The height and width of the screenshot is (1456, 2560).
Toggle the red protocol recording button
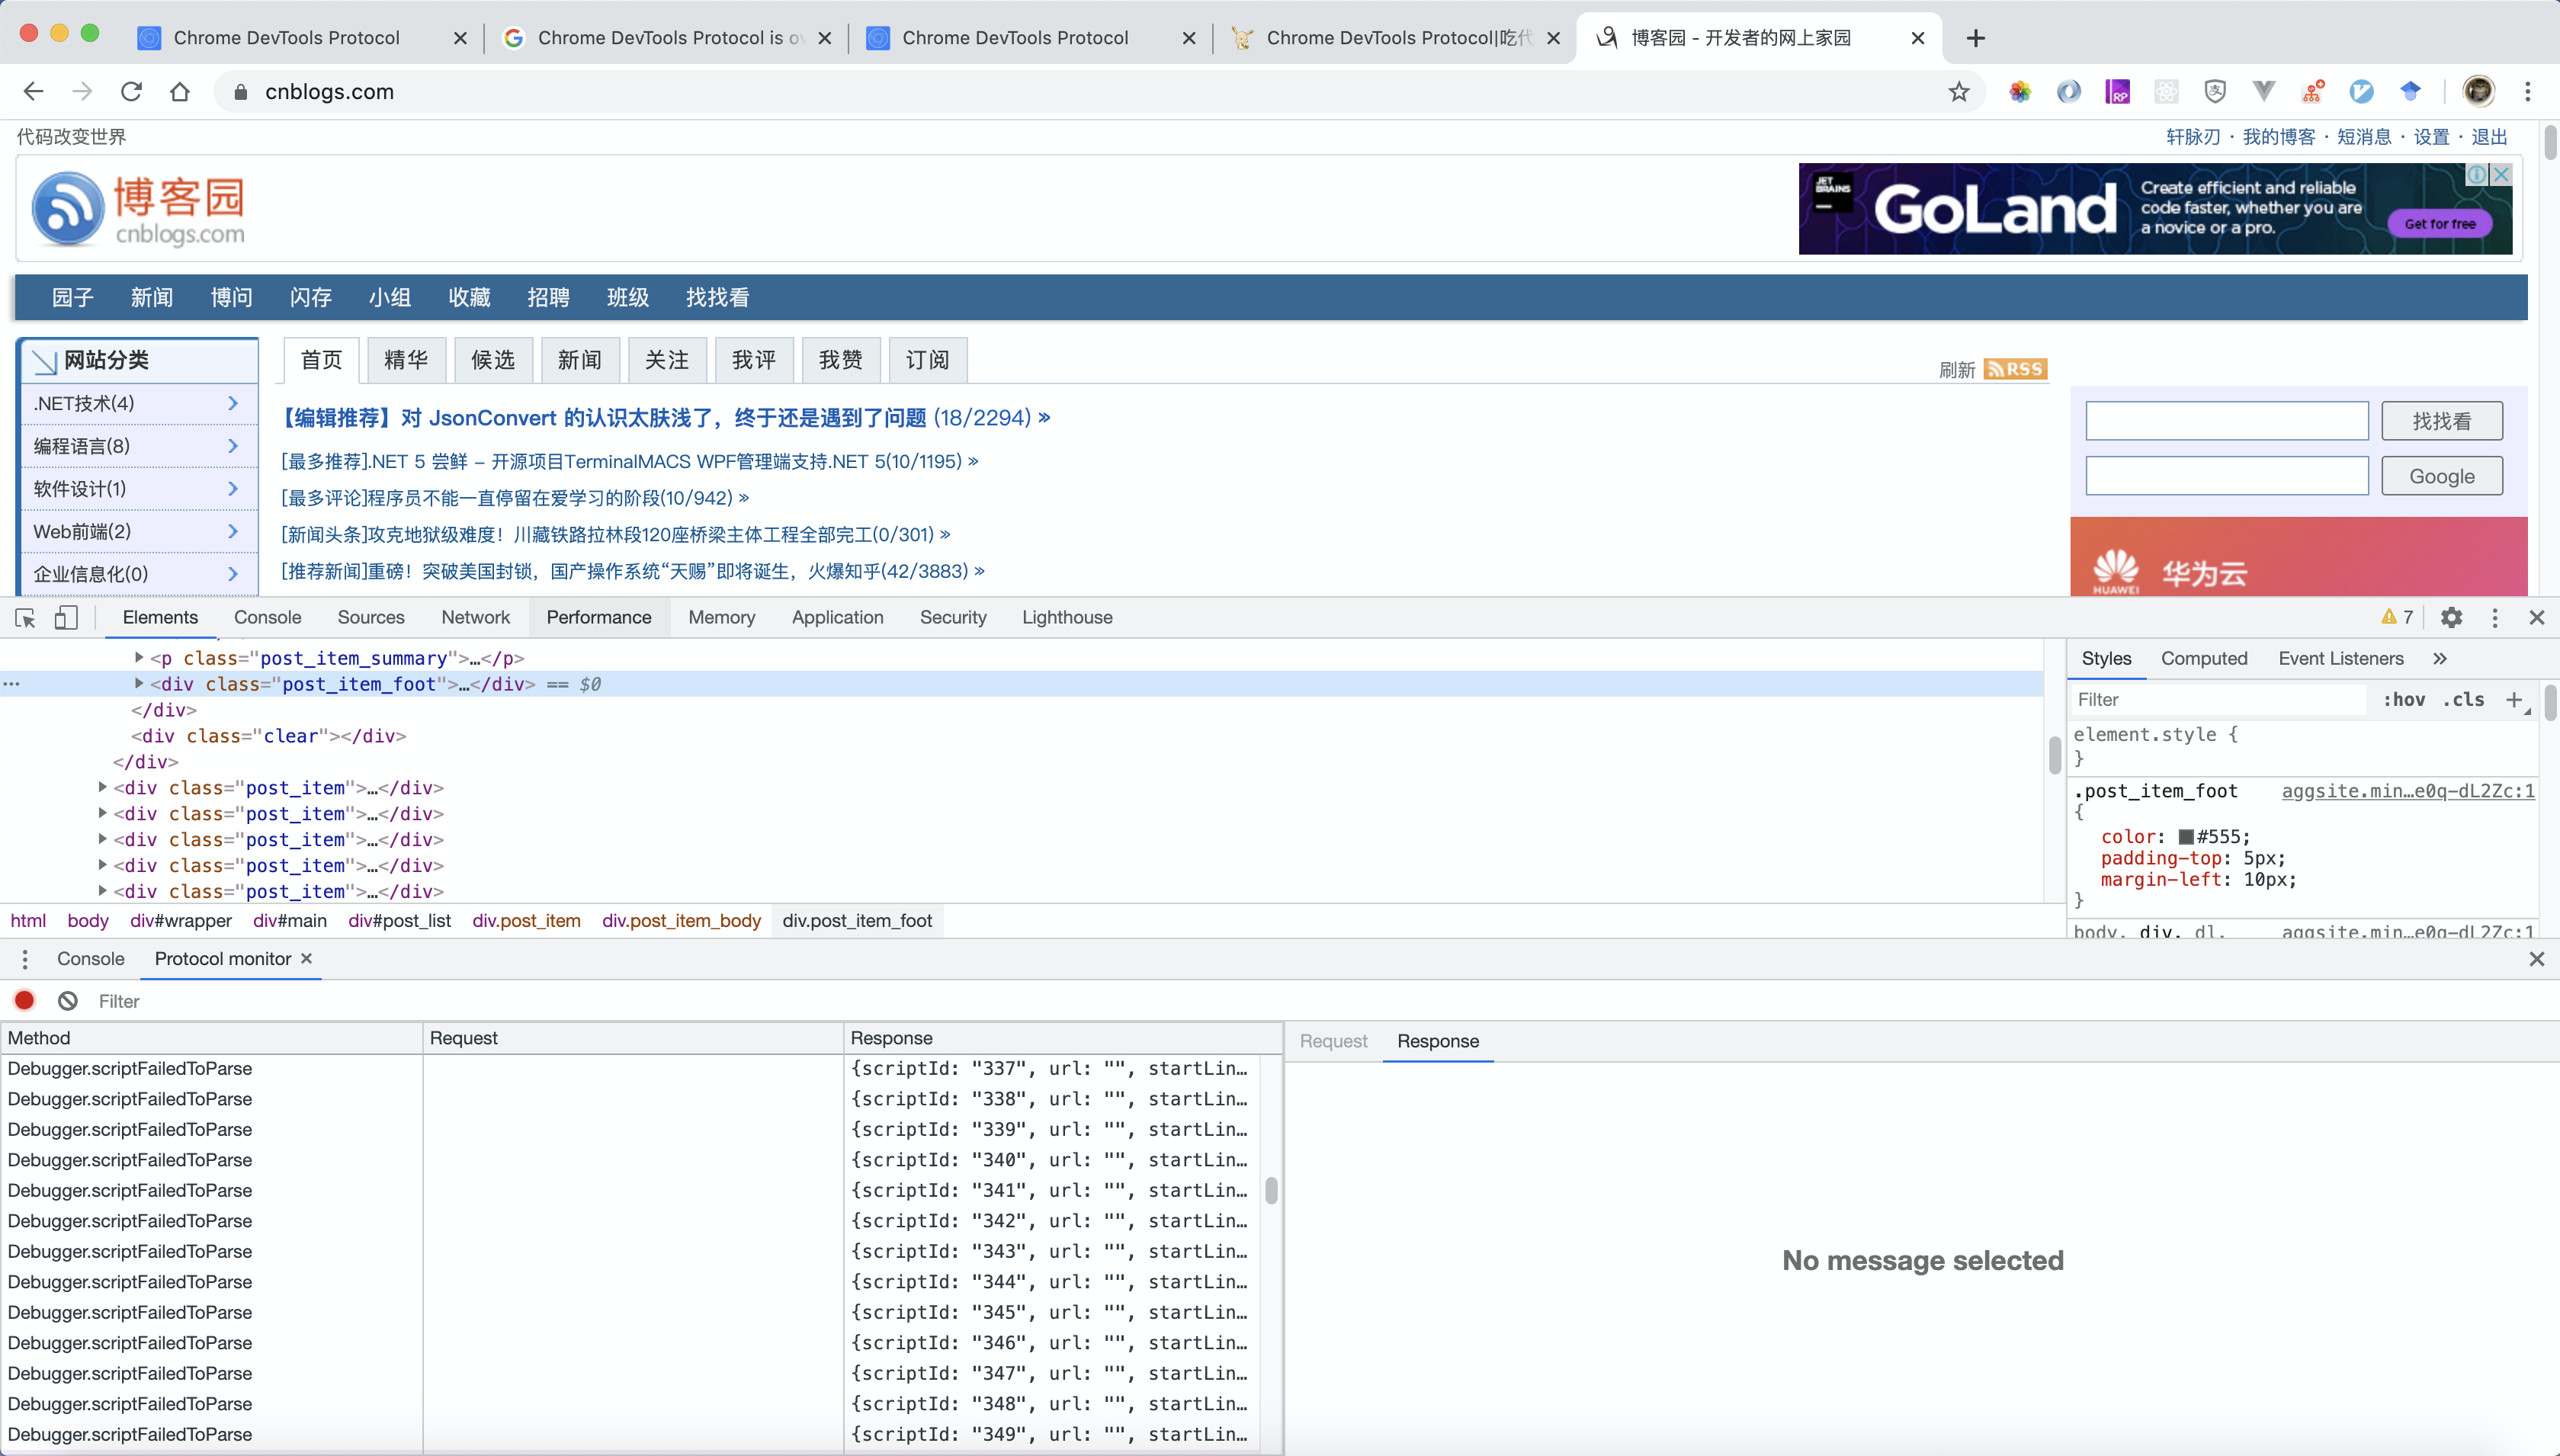click(25, 1001)
